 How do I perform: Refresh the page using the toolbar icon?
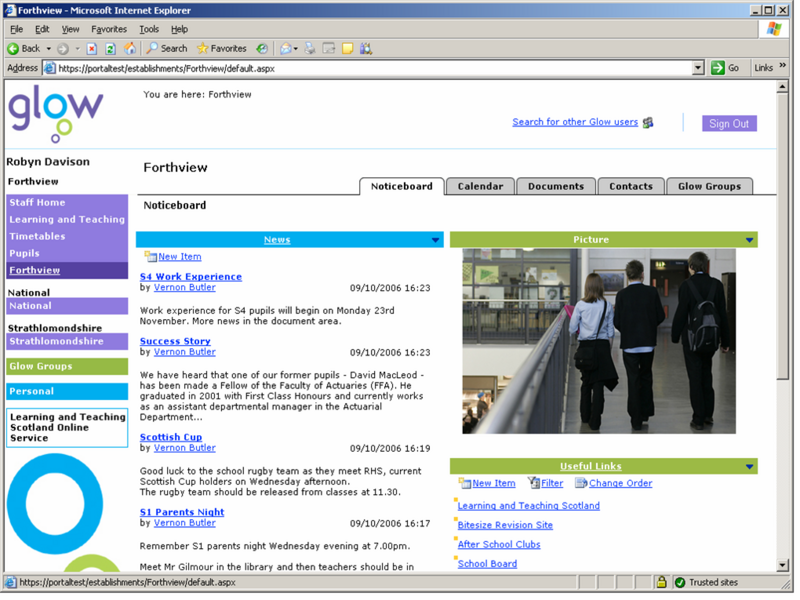tap(110, 49)
